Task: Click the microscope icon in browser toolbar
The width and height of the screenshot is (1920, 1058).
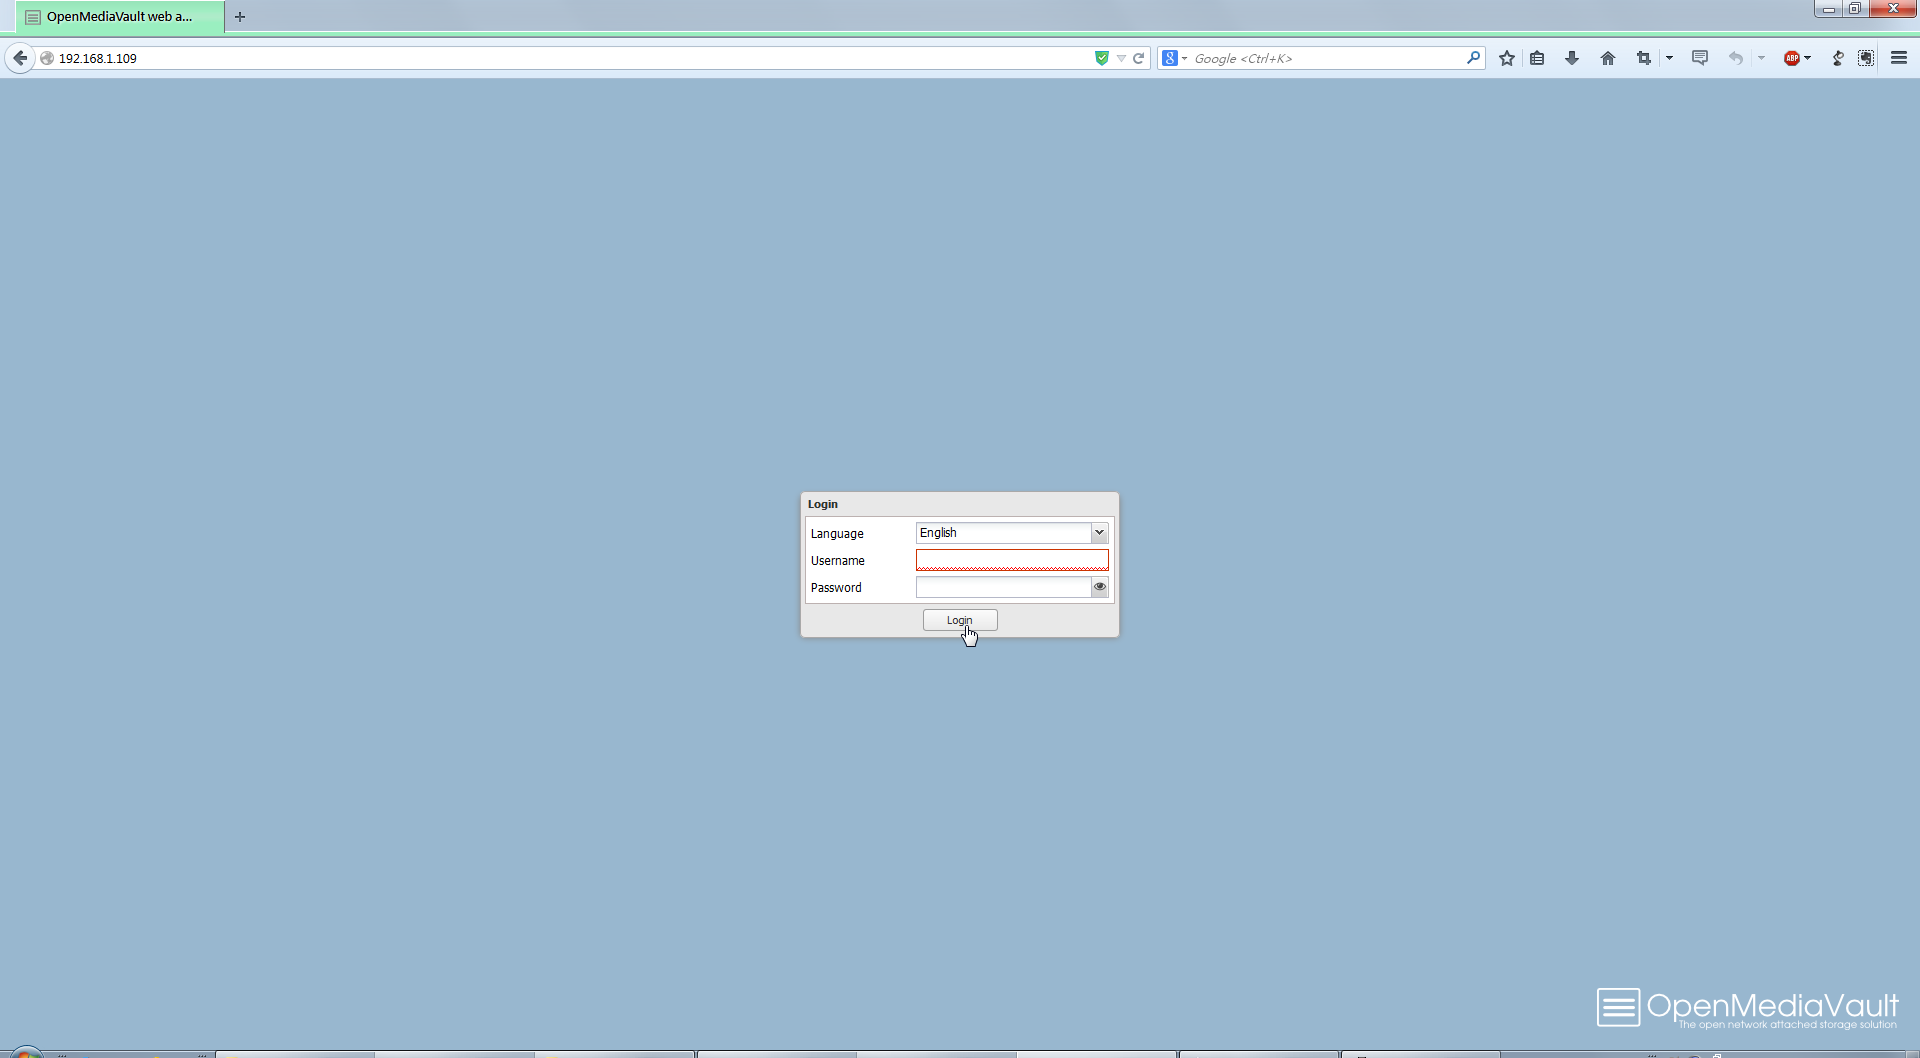Action: (x=1837, y=58)
